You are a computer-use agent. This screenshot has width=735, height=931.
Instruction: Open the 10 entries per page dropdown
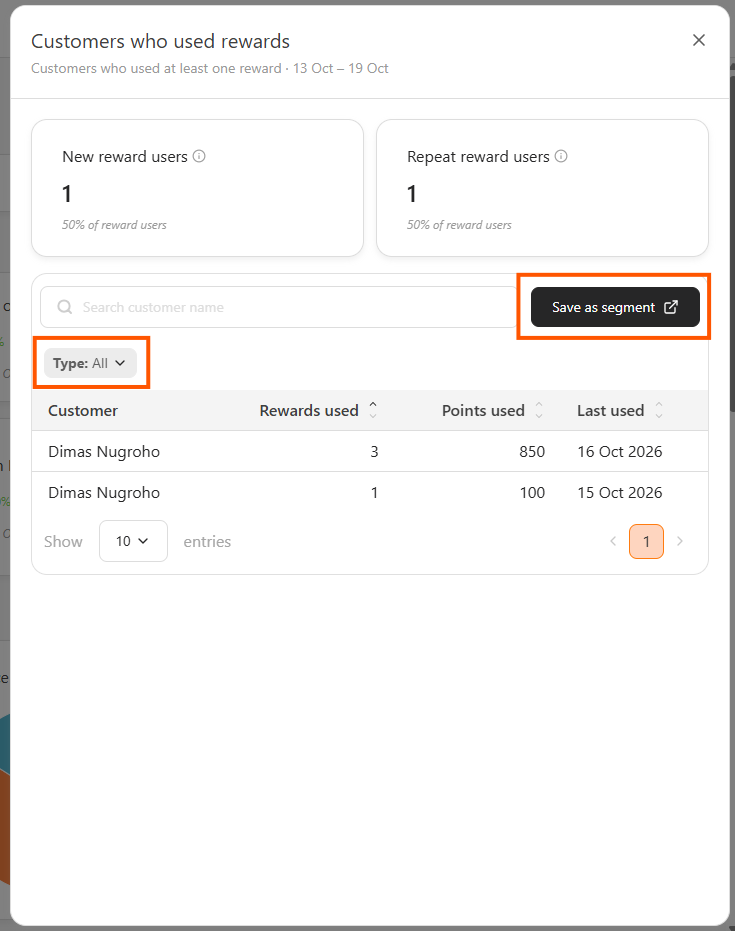tap(133, 541)
